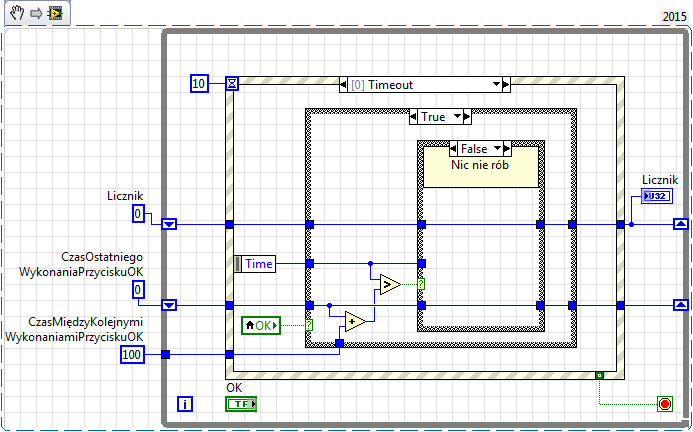Click the Greater Than comparison node
This screenshot has width=693, height=432.
coord(390,284)
